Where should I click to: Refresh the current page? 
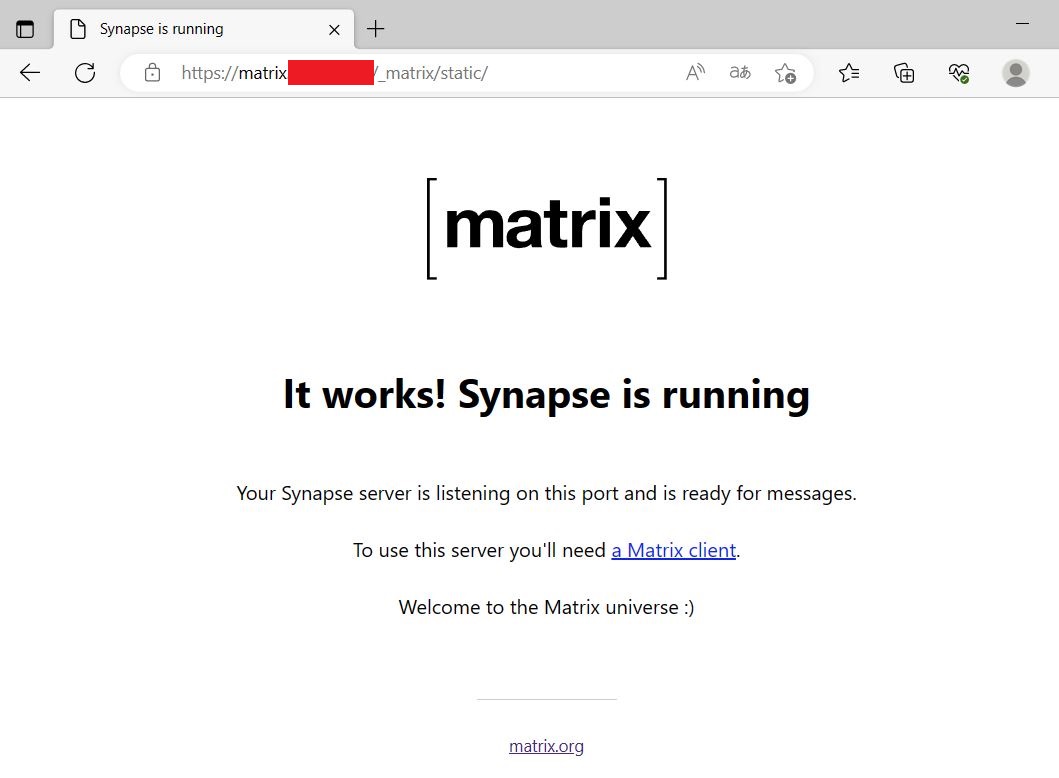[84, 72]
